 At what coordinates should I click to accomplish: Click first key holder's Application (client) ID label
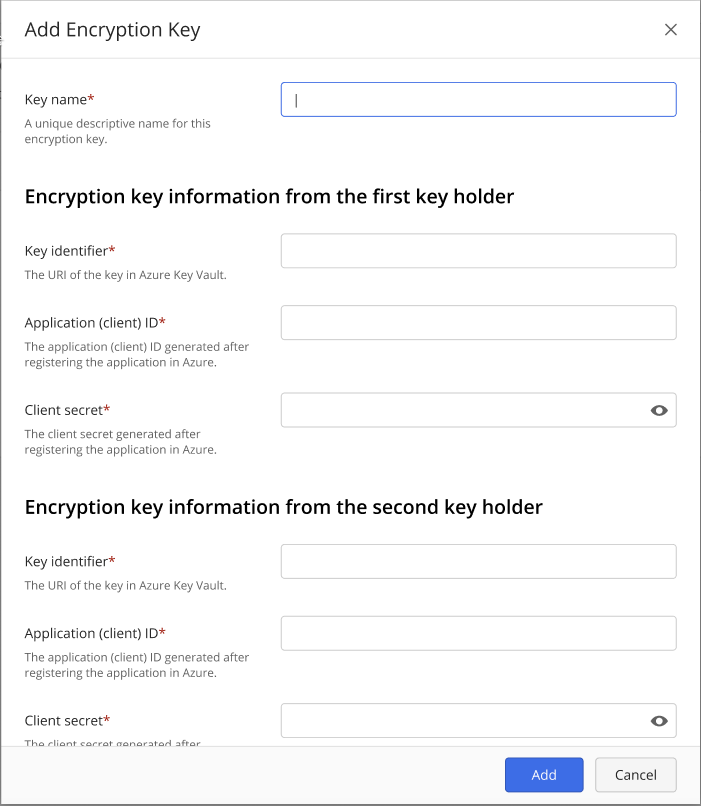point(94,322)
